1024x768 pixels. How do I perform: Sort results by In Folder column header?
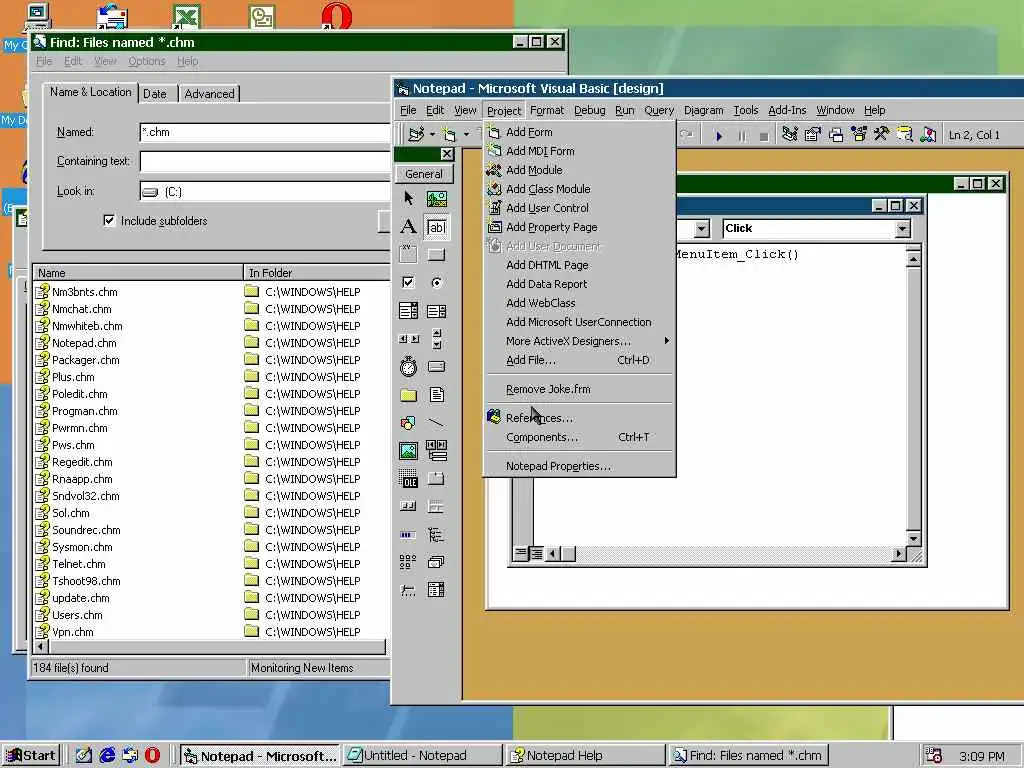[317, 272]
